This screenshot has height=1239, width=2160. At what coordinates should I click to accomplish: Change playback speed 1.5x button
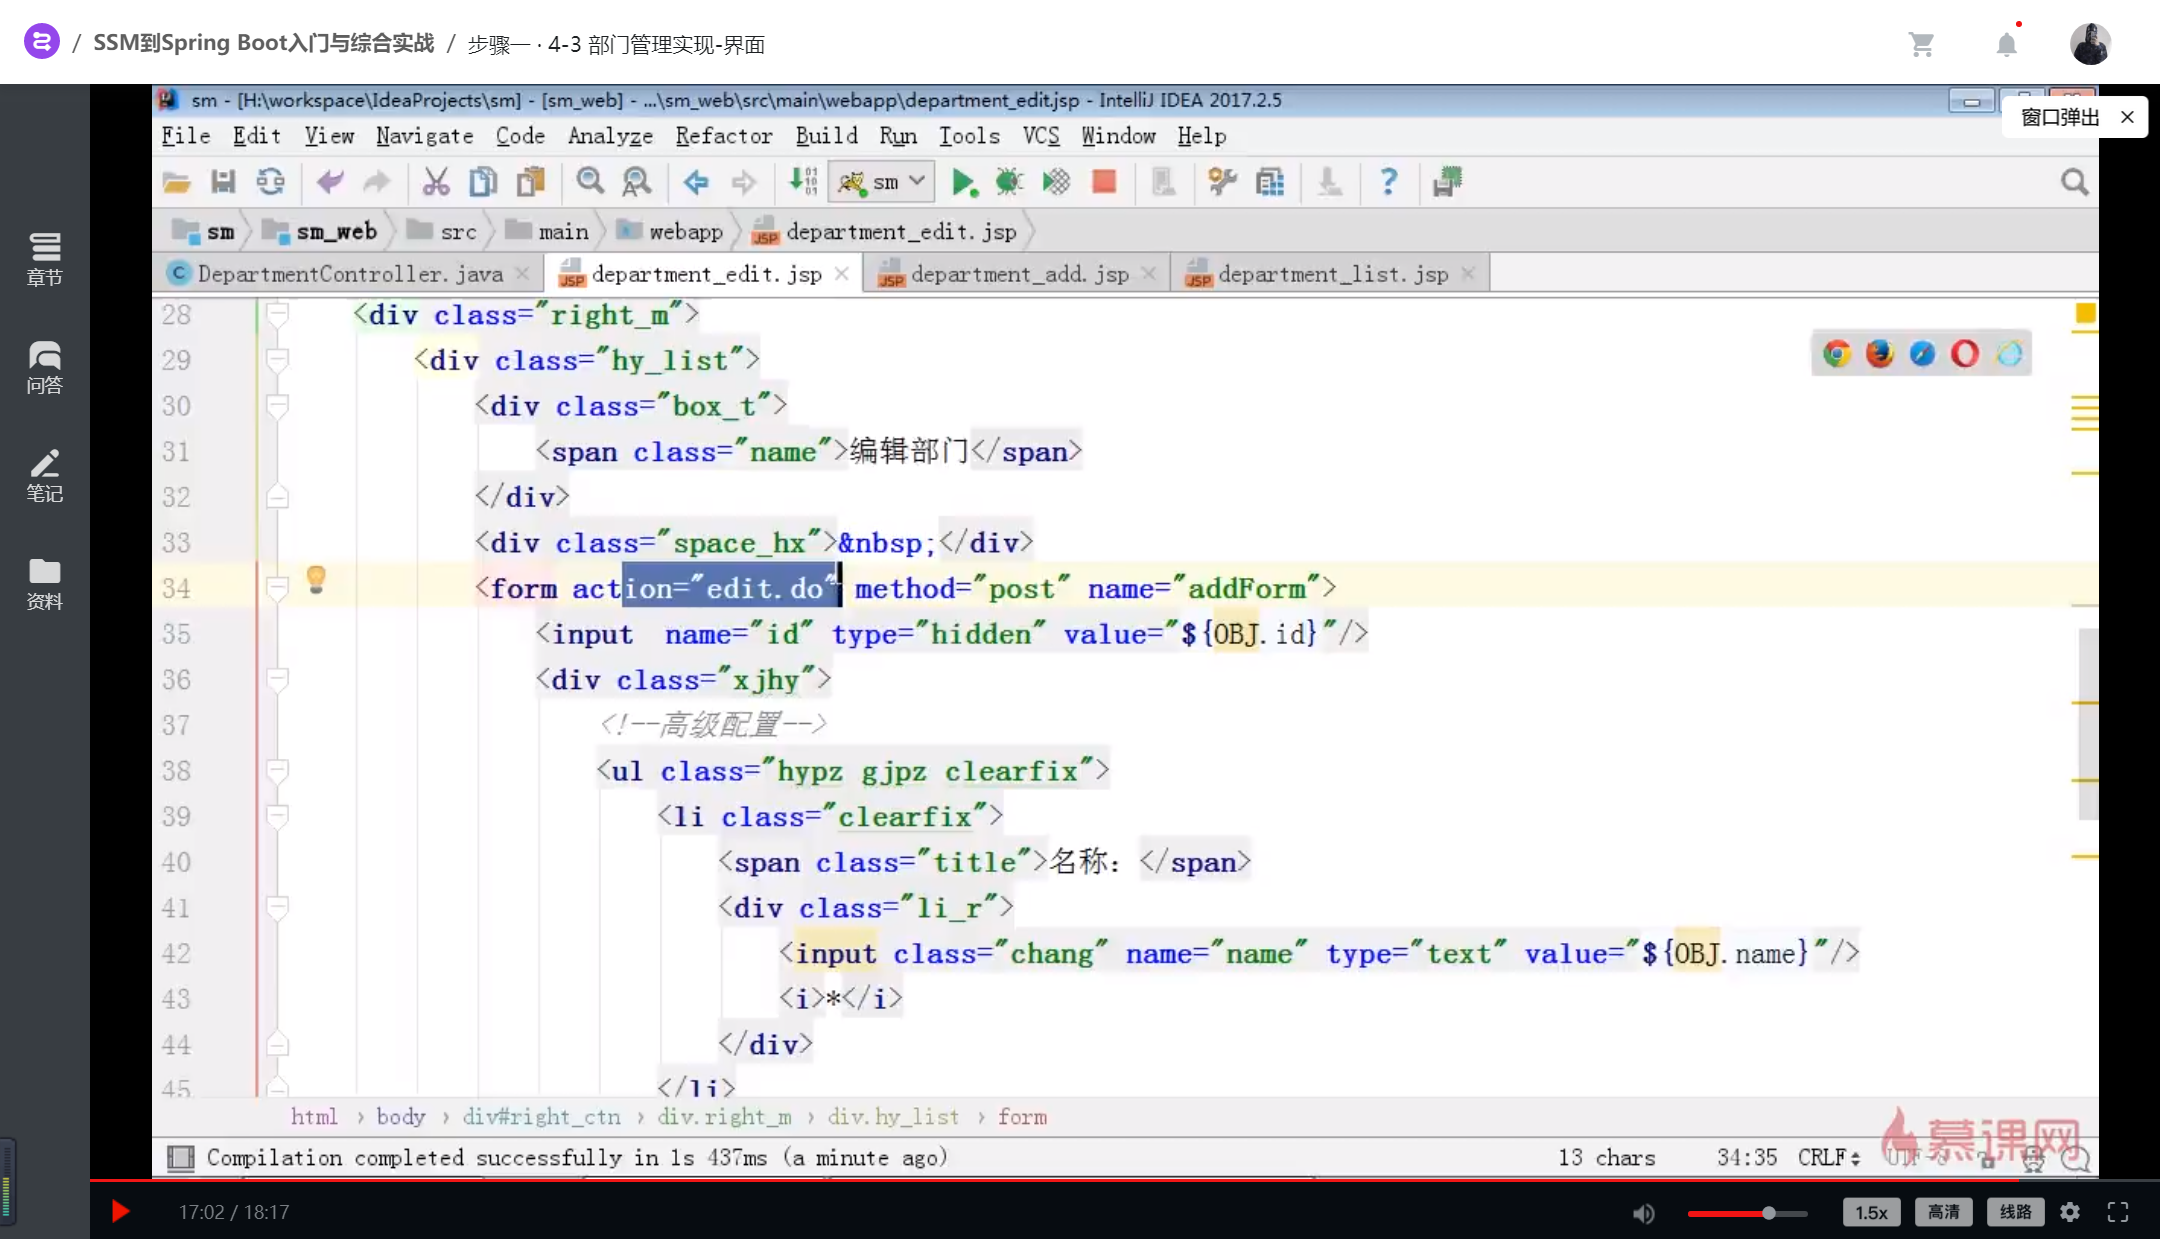coord(1871,1212)
